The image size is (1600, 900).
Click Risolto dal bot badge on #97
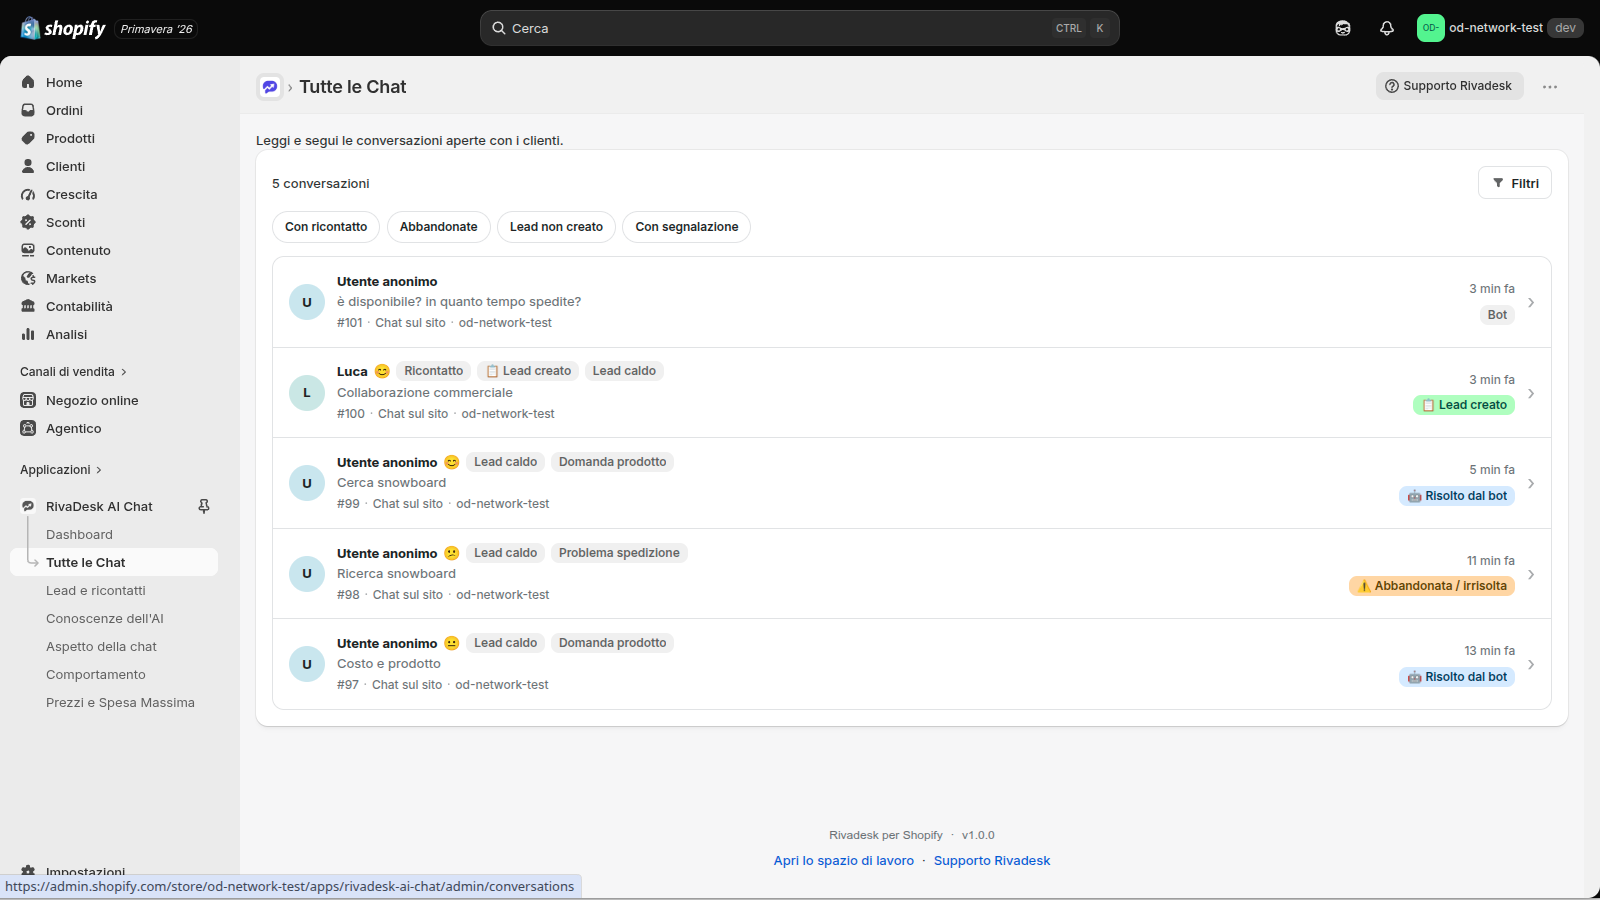pos(1457,677)
